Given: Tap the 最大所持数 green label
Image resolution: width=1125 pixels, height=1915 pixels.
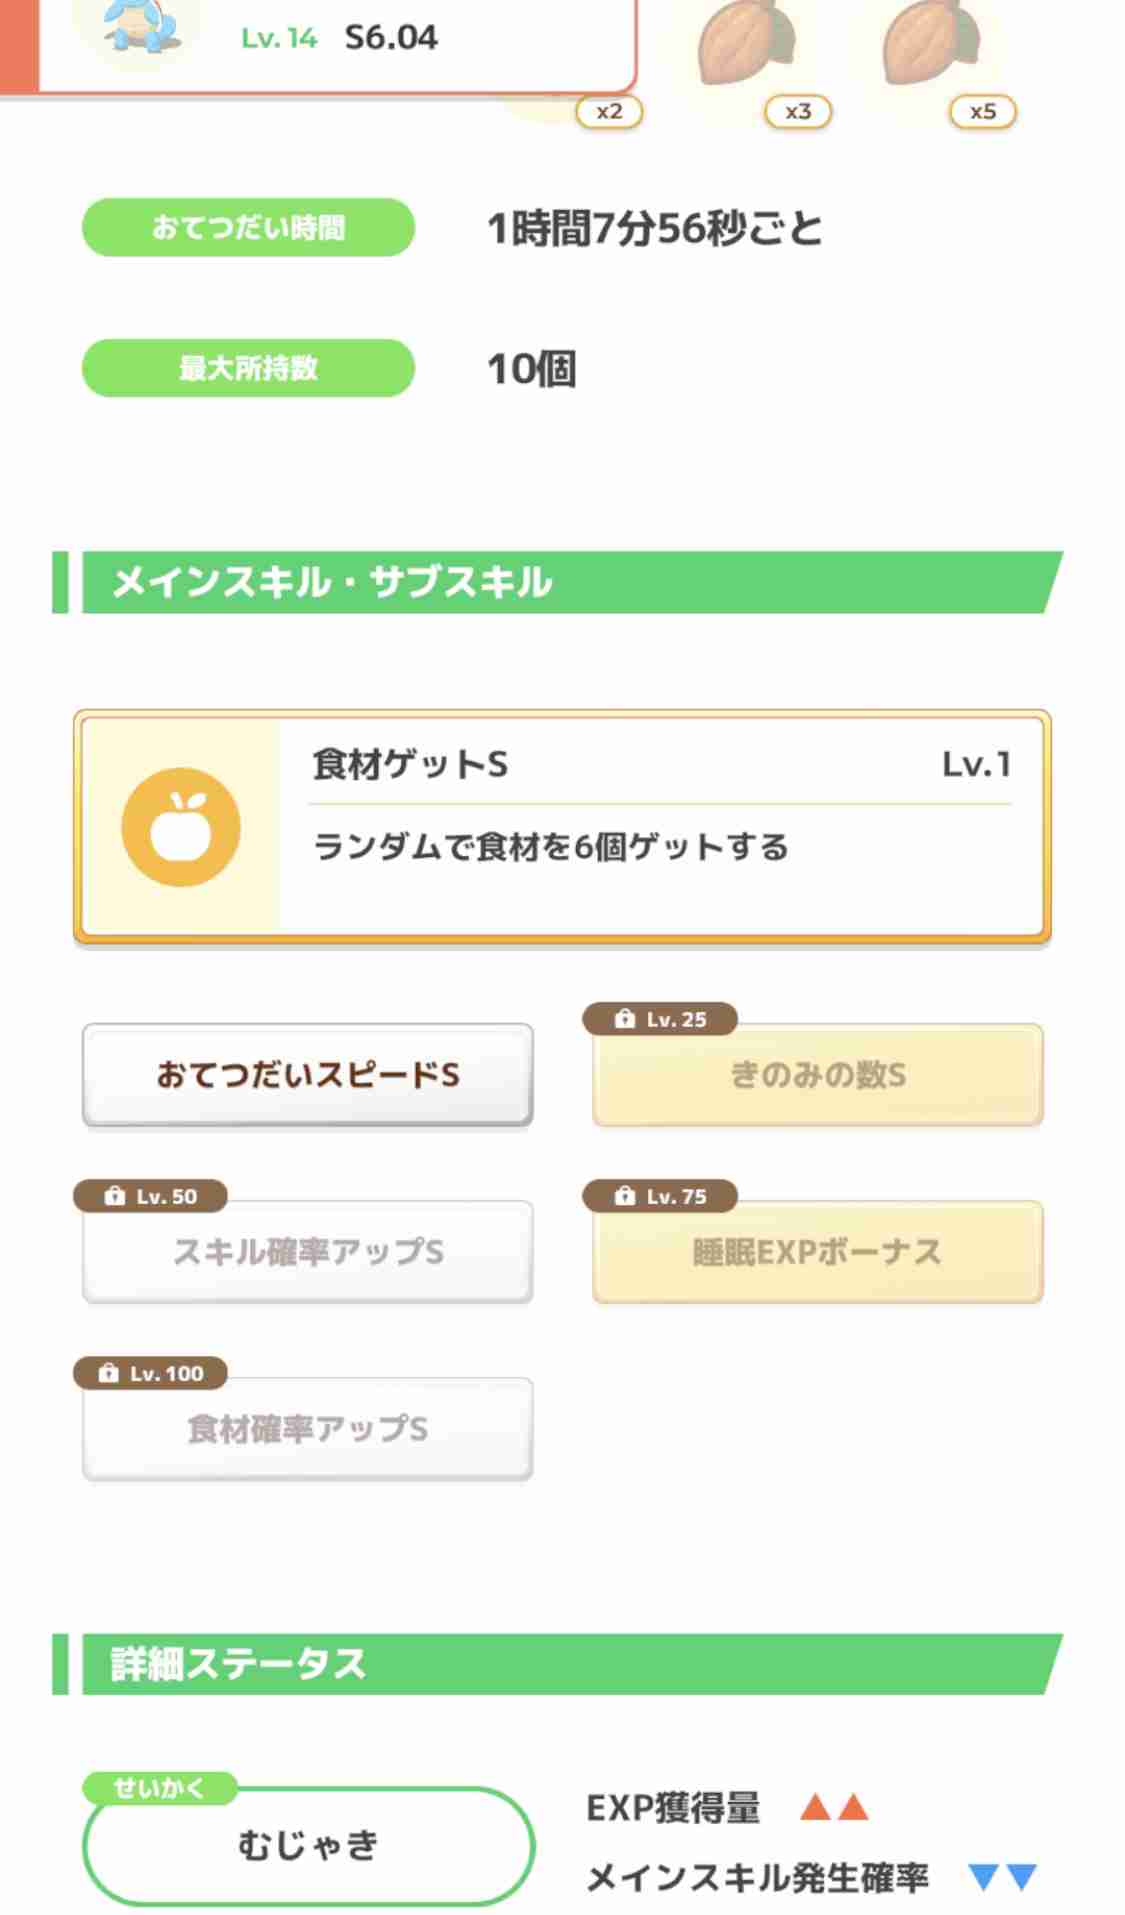Looking at the screenshot, I should point(248,368).
